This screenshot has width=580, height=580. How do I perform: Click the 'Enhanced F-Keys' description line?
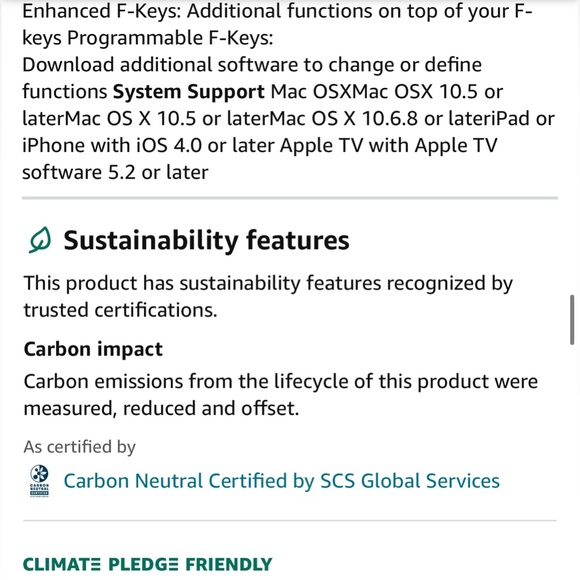(x=277, y=11)
